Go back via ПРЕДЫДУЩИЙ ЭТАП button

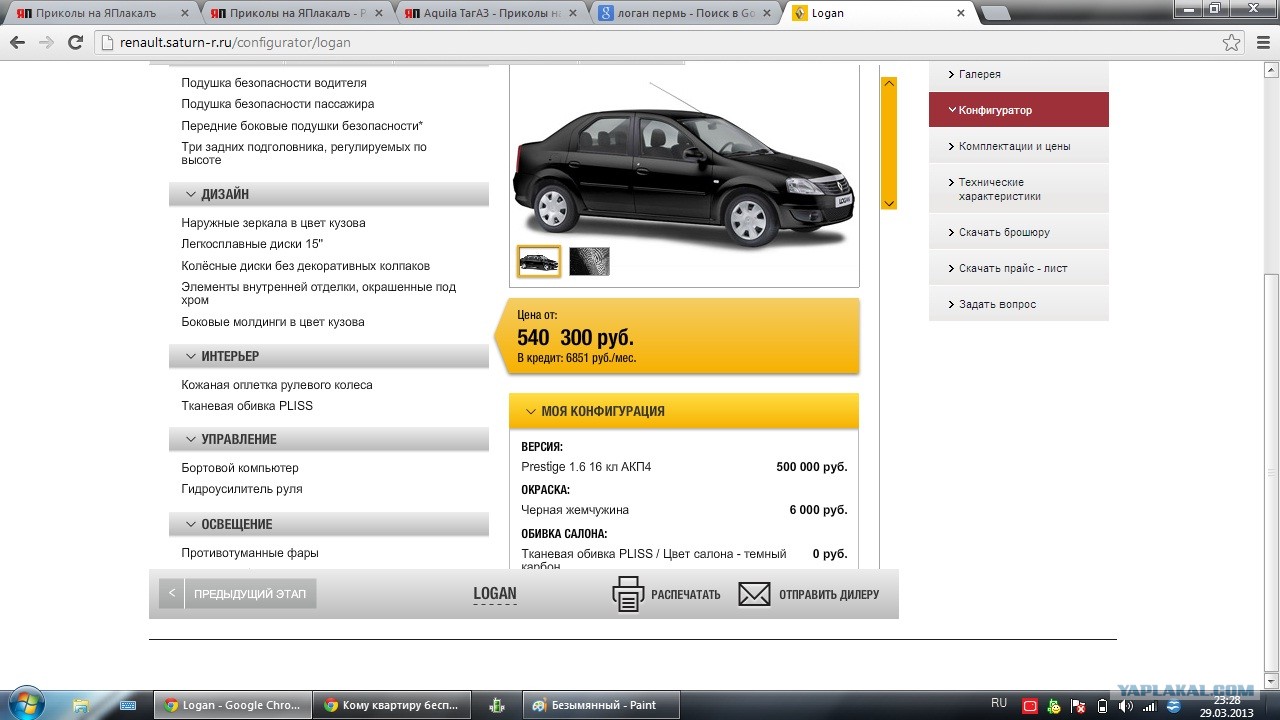(x=238, y=593)
